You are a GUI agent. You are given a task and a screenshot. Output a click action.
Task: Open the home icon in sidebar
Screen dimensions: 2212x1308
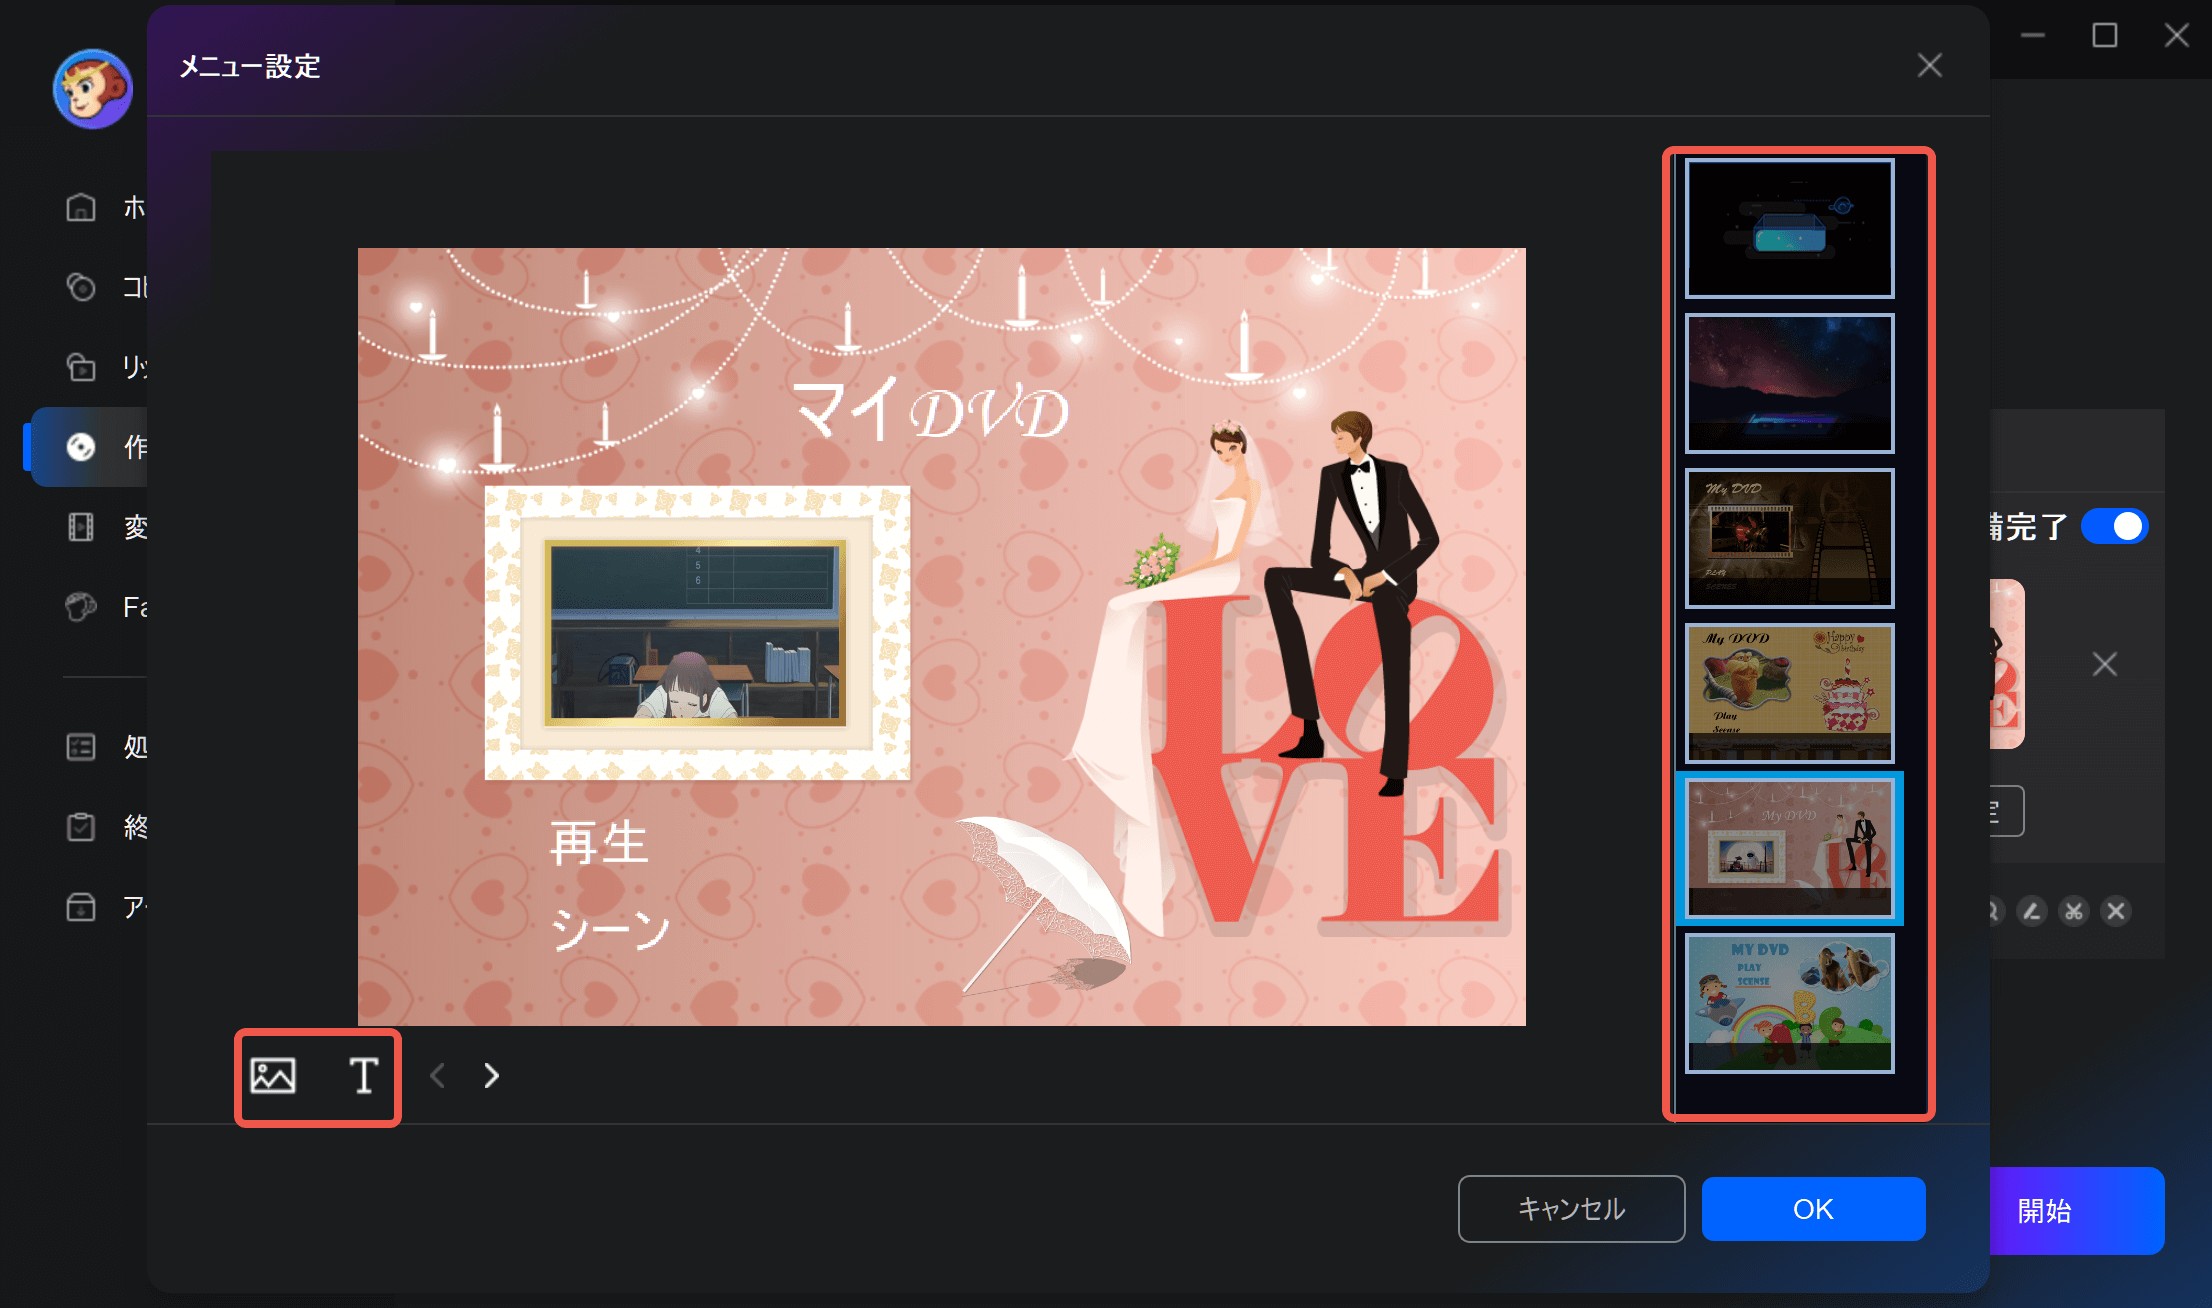click(81, 207)
